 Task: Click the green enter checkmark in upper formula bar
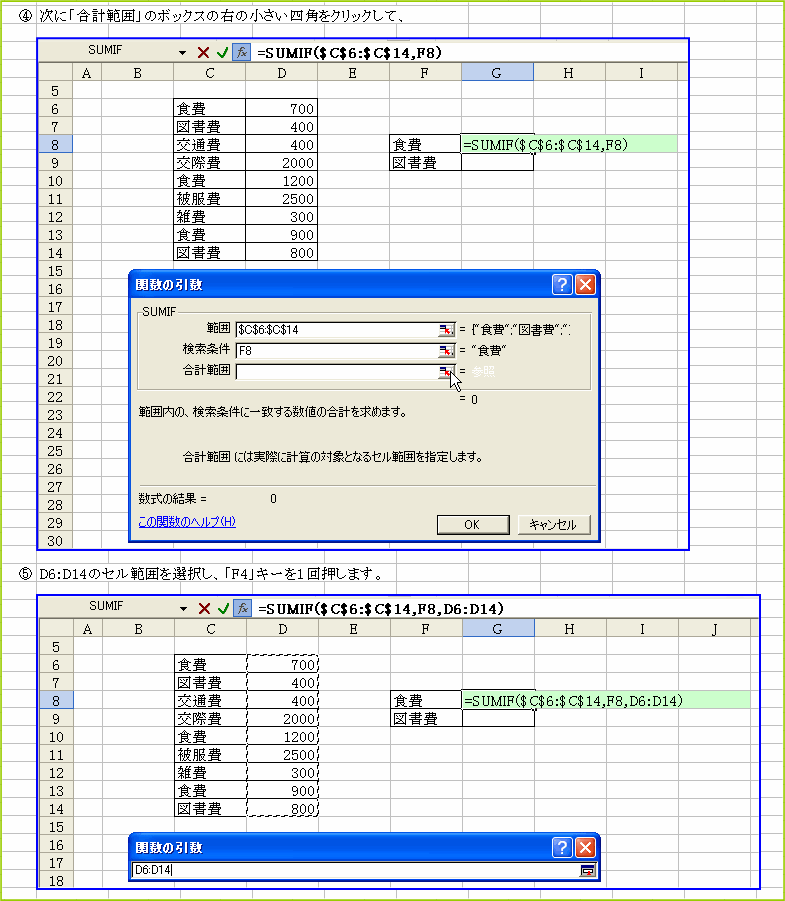pos(222,53)
